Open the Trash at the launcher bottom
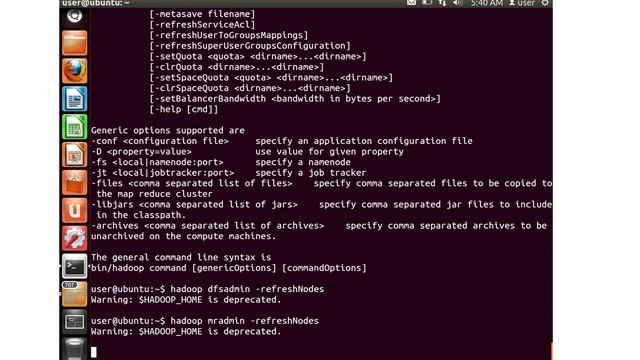Screen dimensions: 640x360 (x=74, y=349)
